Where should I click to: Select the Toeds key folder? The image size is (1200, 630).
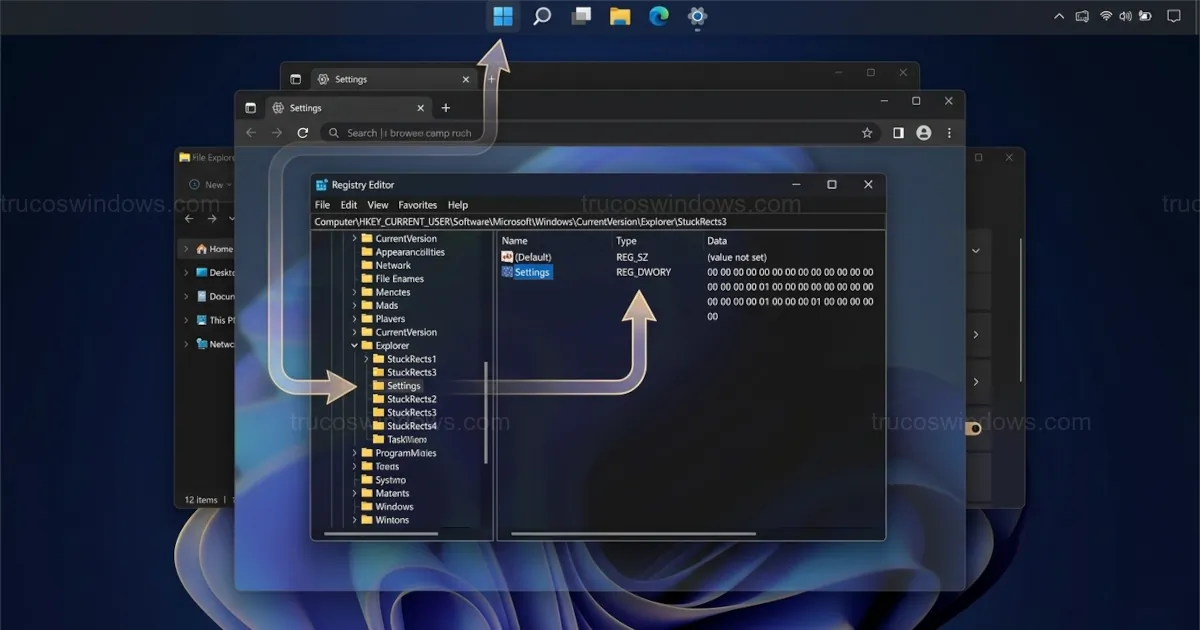(x=387, y=466)
